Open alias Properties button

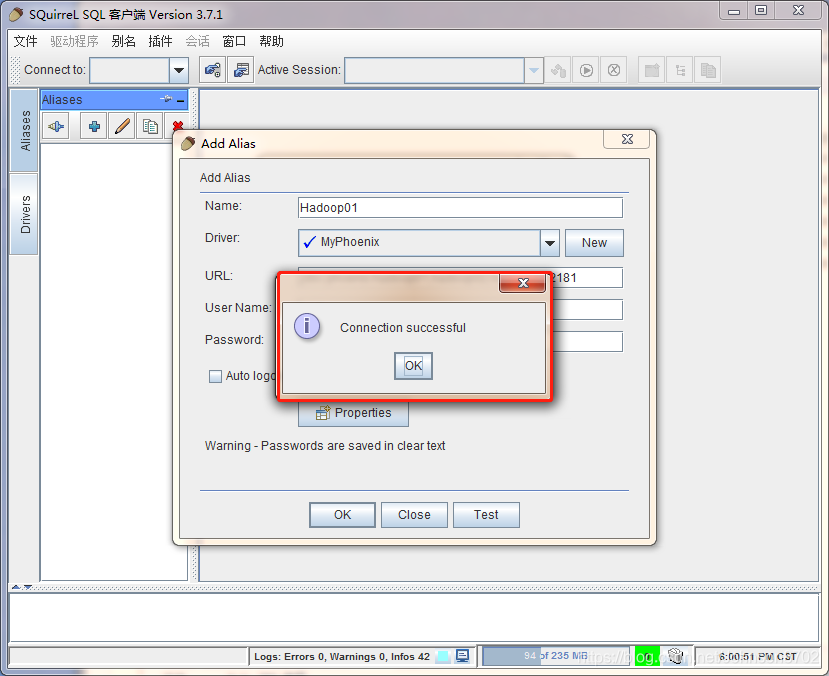[353, 413]
